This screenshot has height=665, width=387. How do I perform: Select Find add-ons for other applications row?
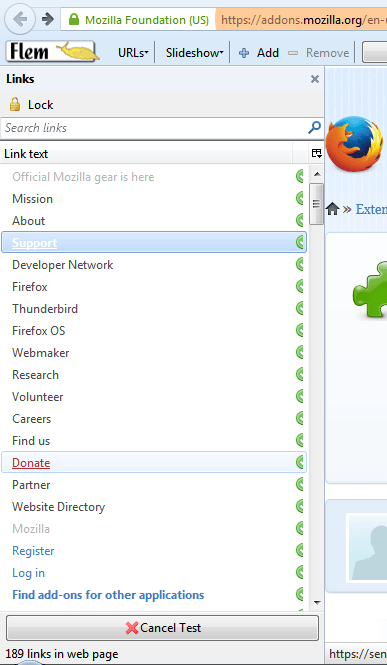[154, 595]
